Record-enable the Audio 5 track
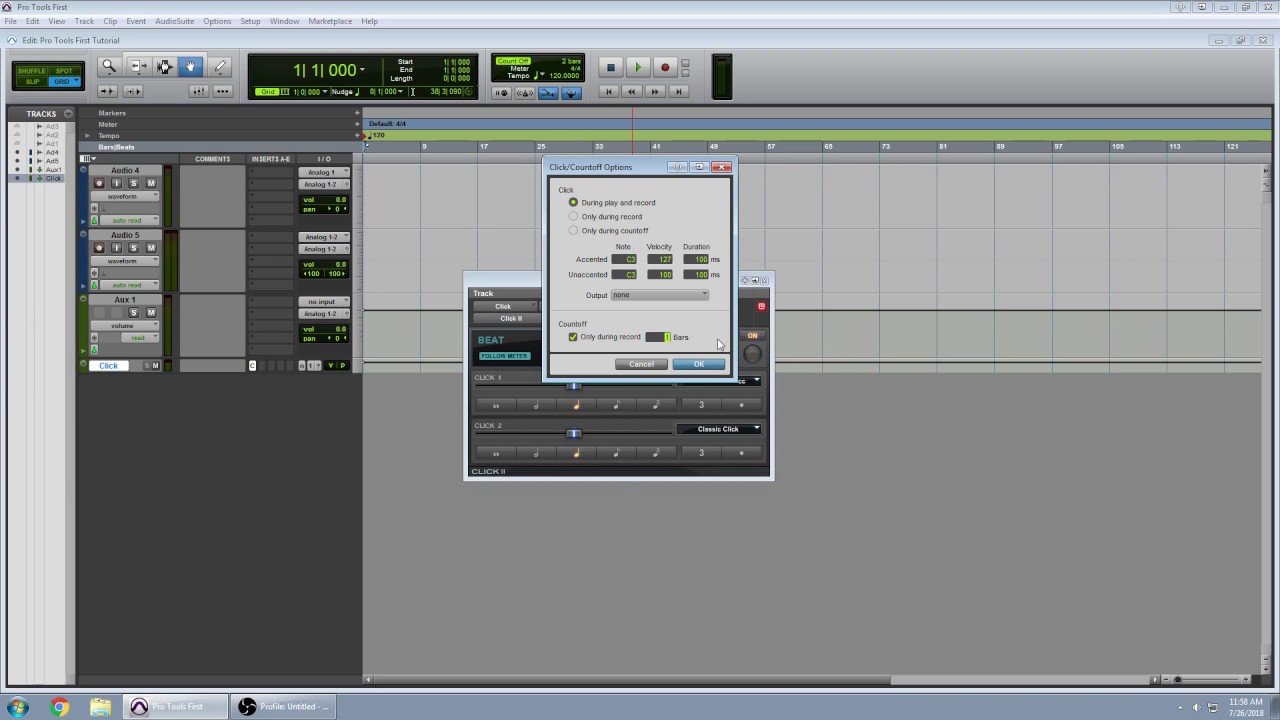This screenshot has height=720, width=1280. [99, 248]
